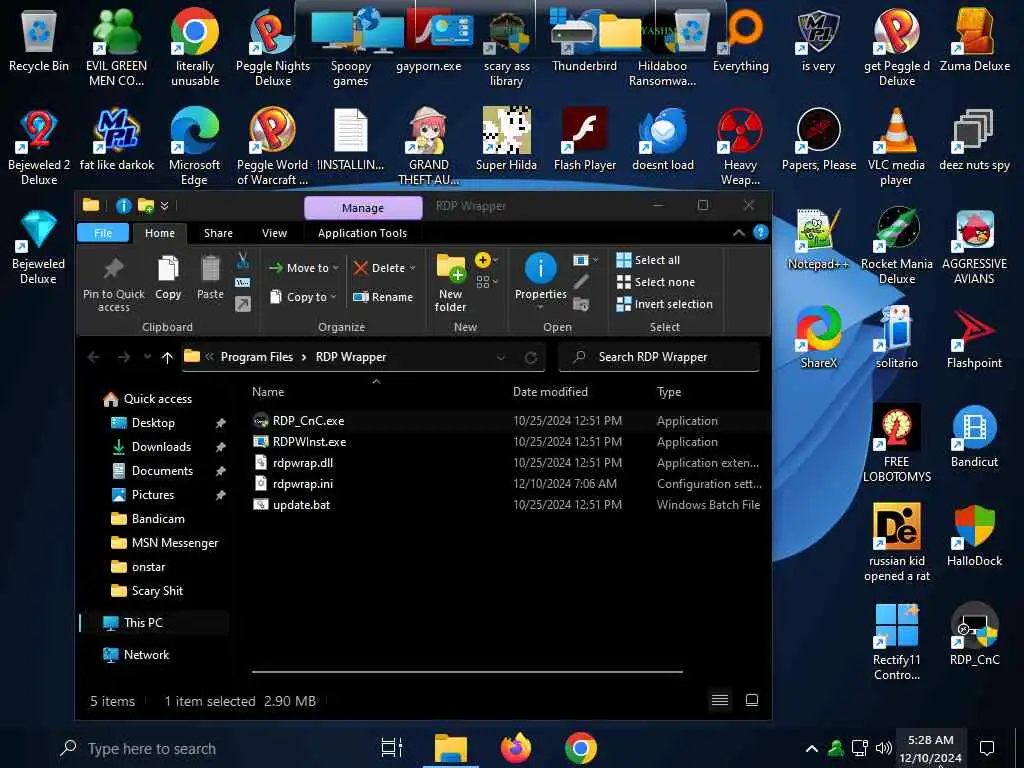Select Network in the navigation pane
The height and width of the screenshot is (768, 1024).
146,655
